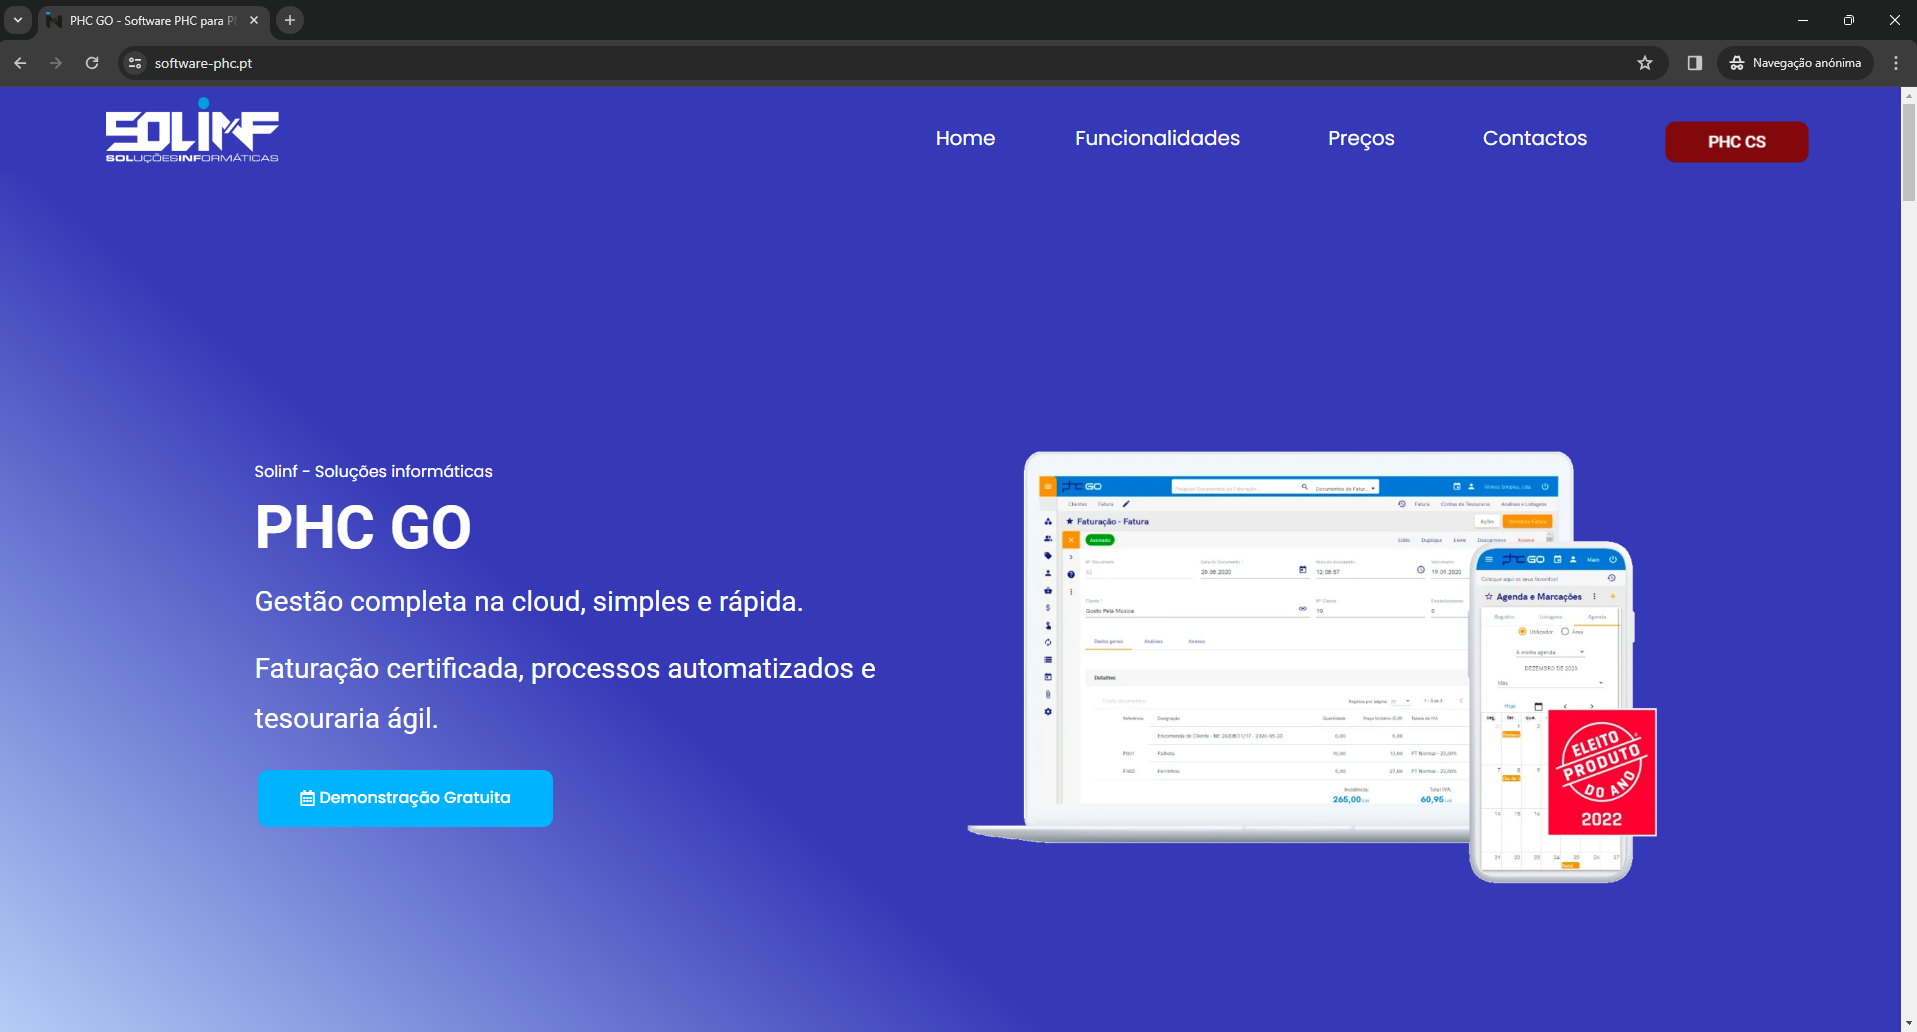Image resolution: width=1917 pixels, height=1032 pixels.
Task: Minimize the browser window
Action: (1803, 20)
